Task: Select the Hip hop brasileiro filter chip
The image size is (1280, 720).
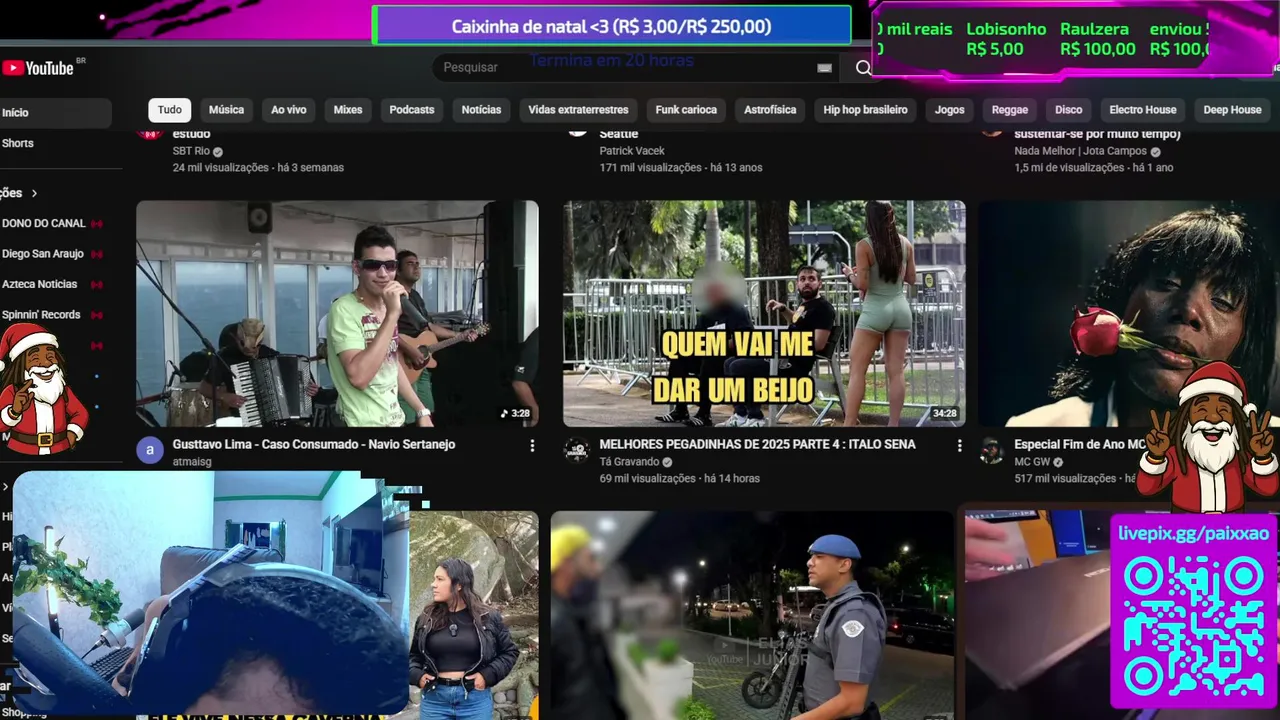Action: (x=866, y=110)
